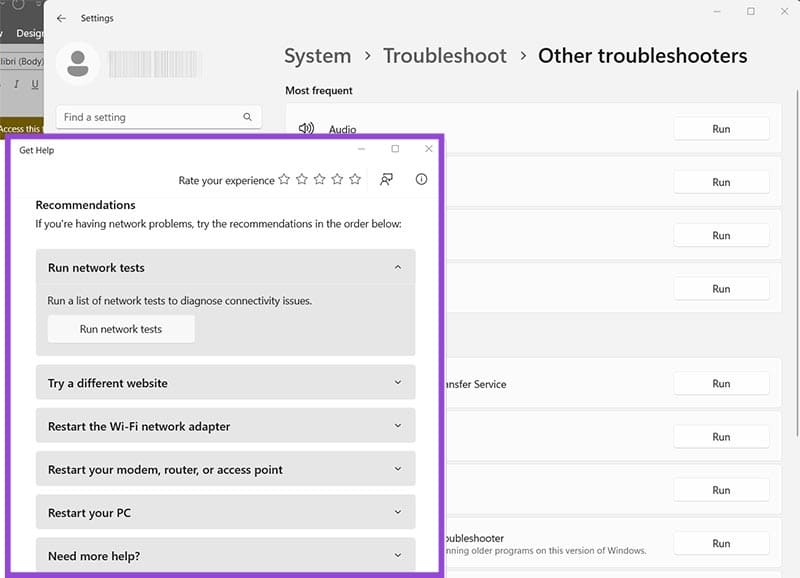Maximize the Get Help window
This screenshot has width=800, height=578.
pyautogui.click(x=395, y=148)
